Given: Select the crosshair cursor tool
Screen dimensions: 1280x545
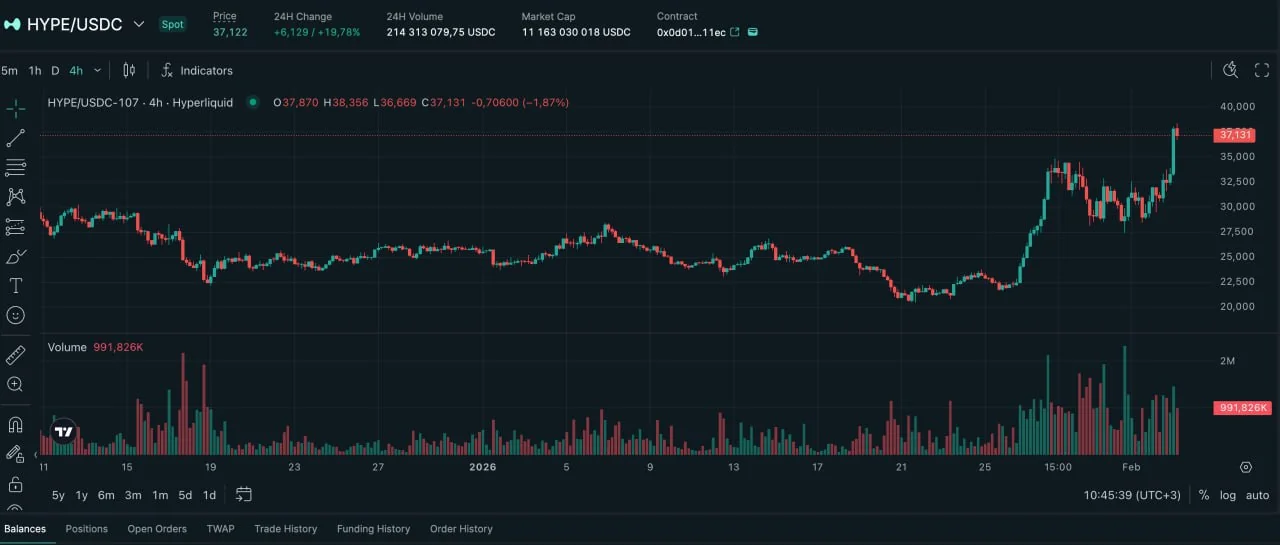Looking at the screenshot, I should 15,108.
